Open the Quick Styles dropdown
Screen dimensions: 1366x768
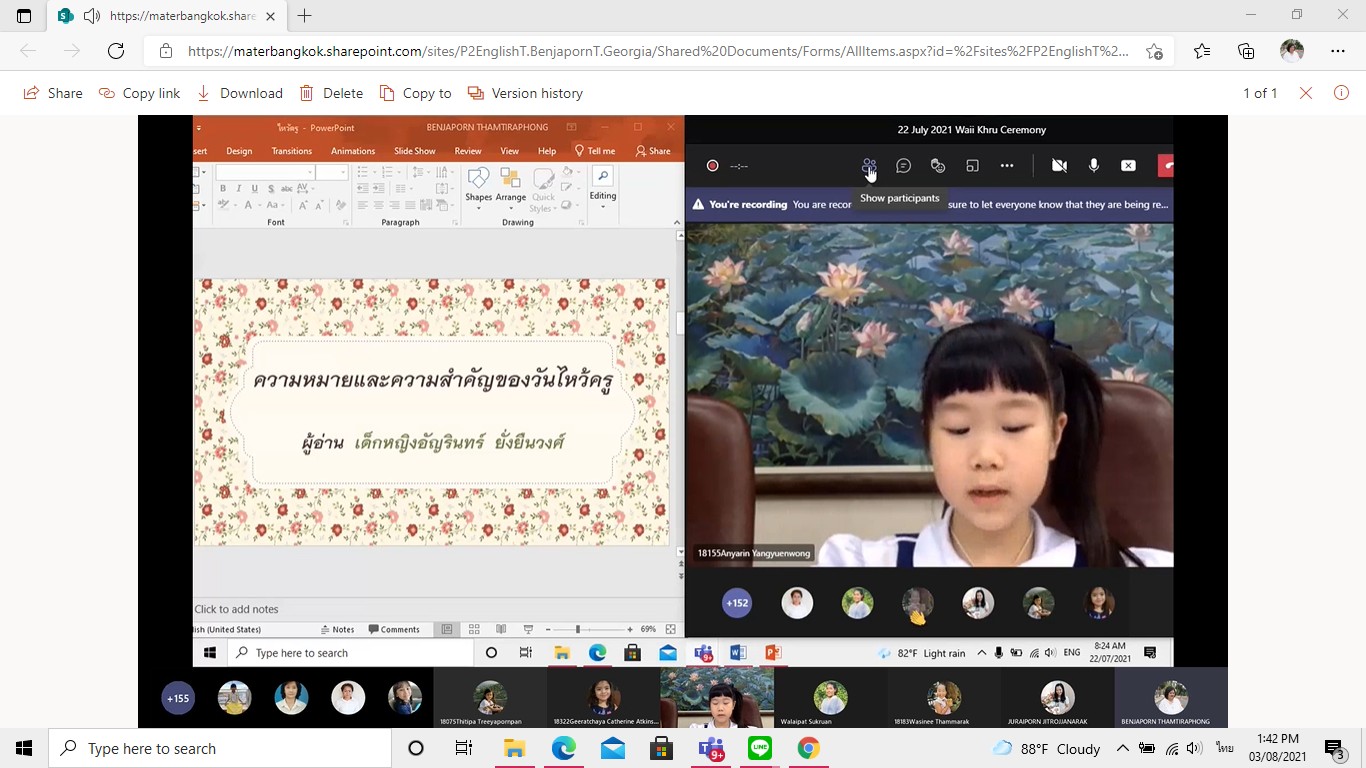(542, 189)
